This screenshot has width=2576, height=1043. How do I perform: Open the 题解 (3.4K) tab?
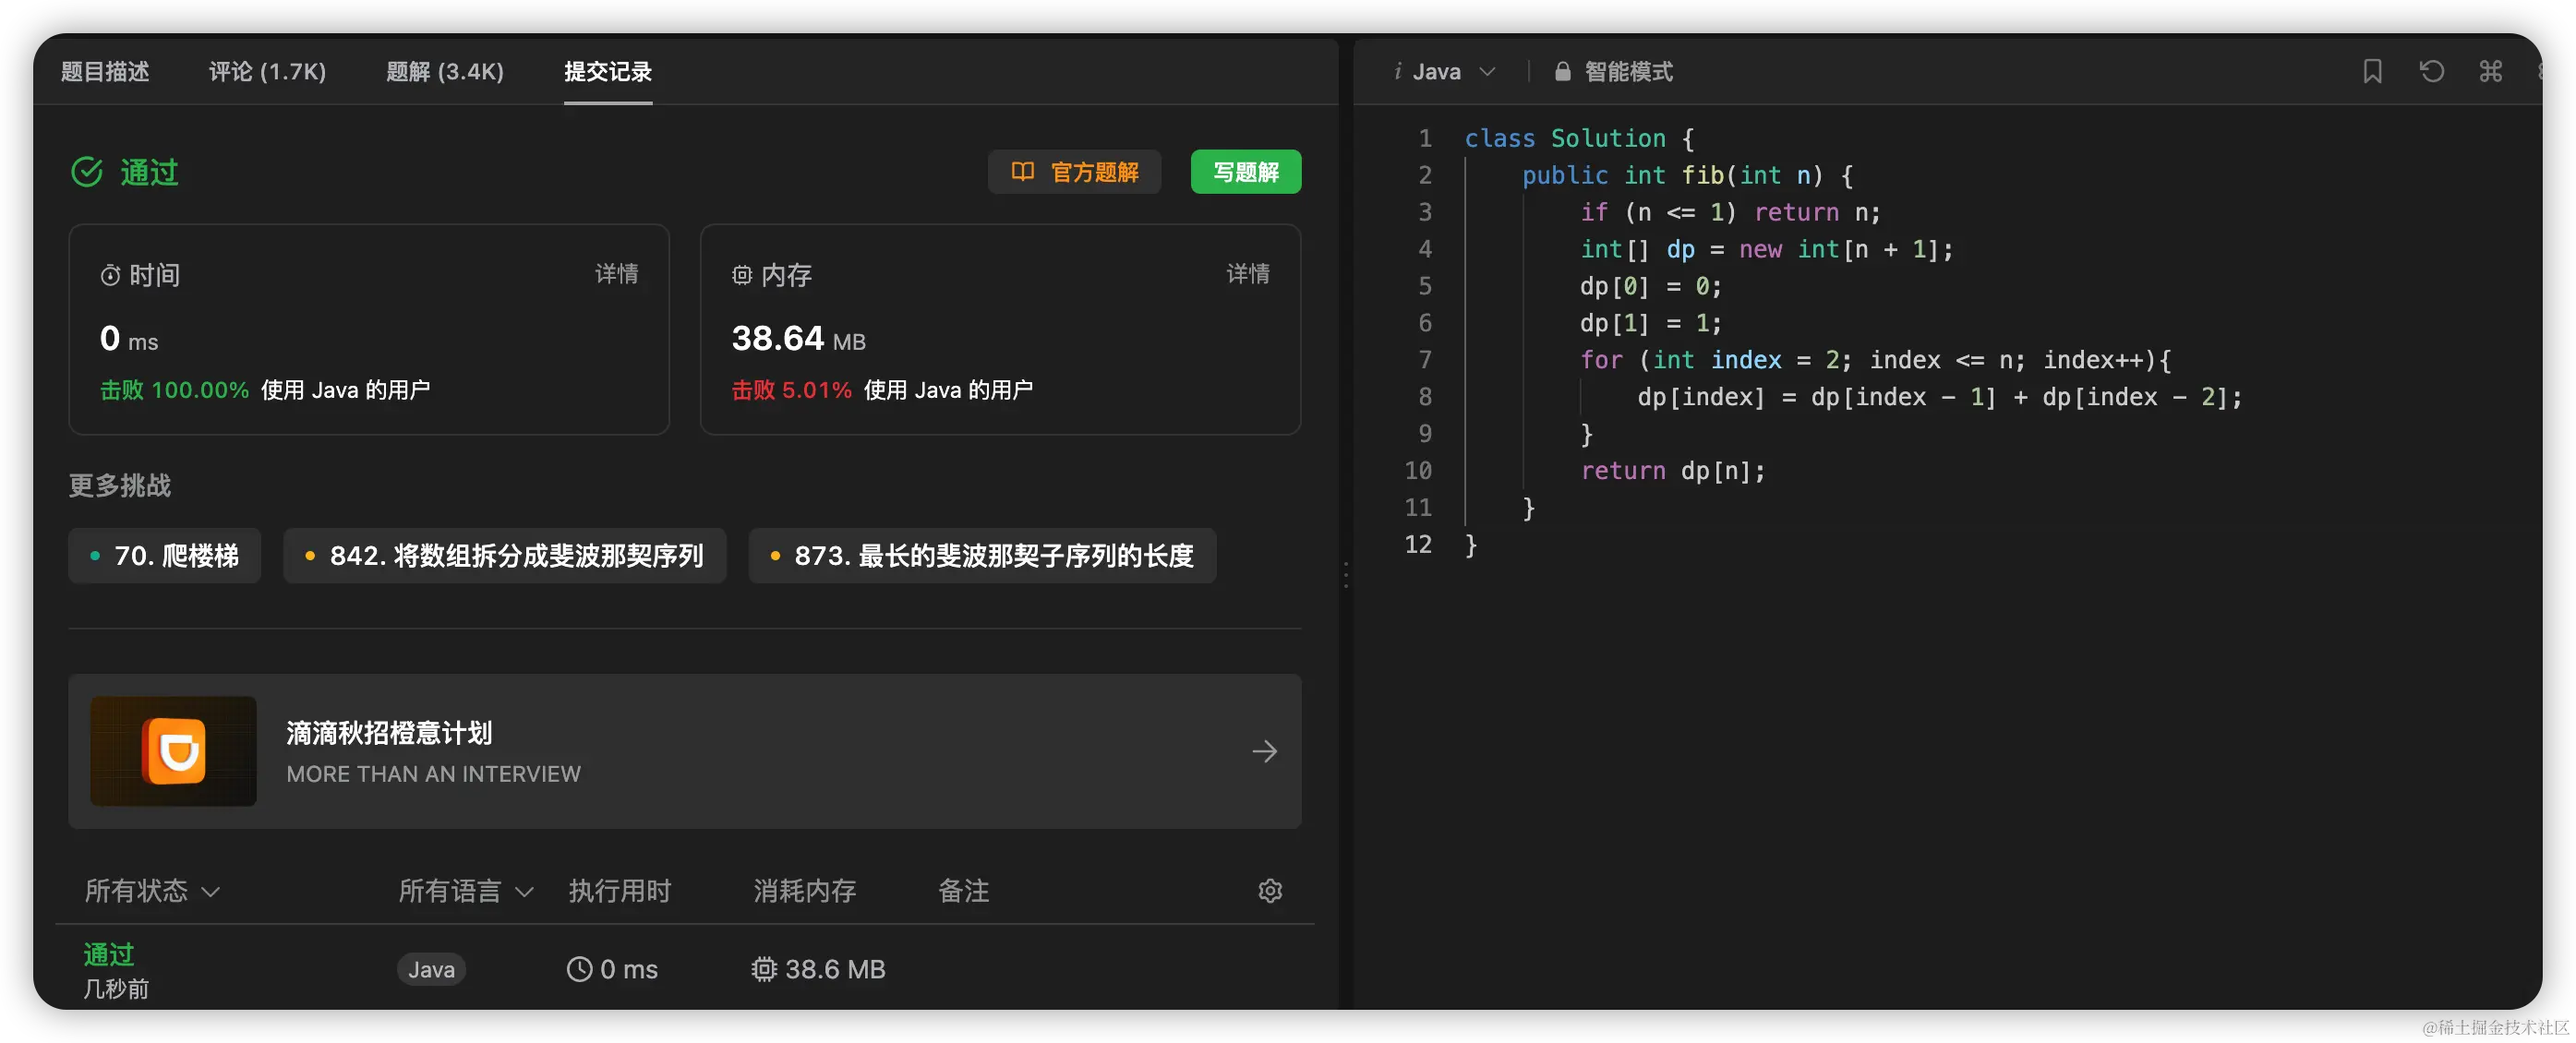click(445, 72)
